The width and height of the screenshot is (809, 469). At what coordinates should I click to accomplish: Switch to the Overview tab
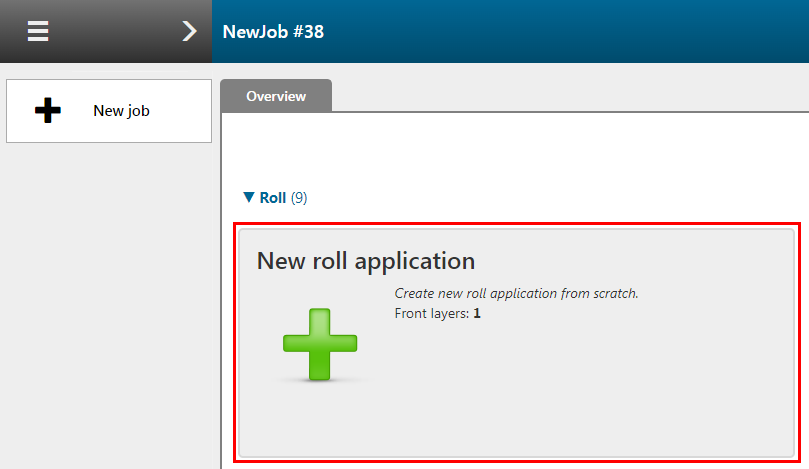[x=276, y=96]
